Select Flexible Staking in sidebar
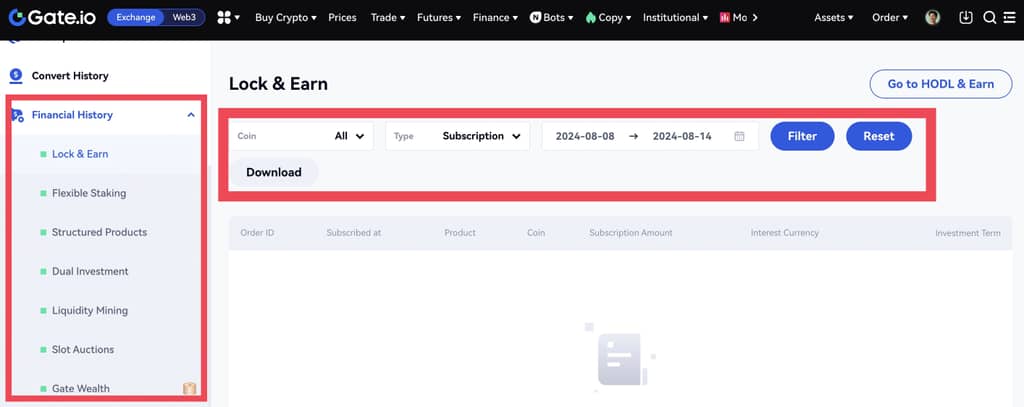The height and width of the screenshot is (407, 1024). click(89, 193)
